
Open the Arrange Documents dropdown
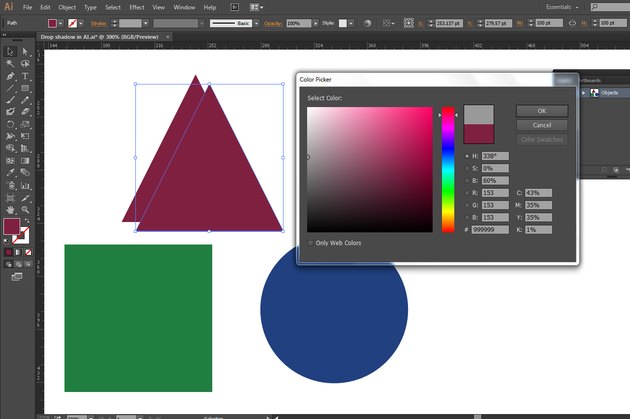coord(256,7)
